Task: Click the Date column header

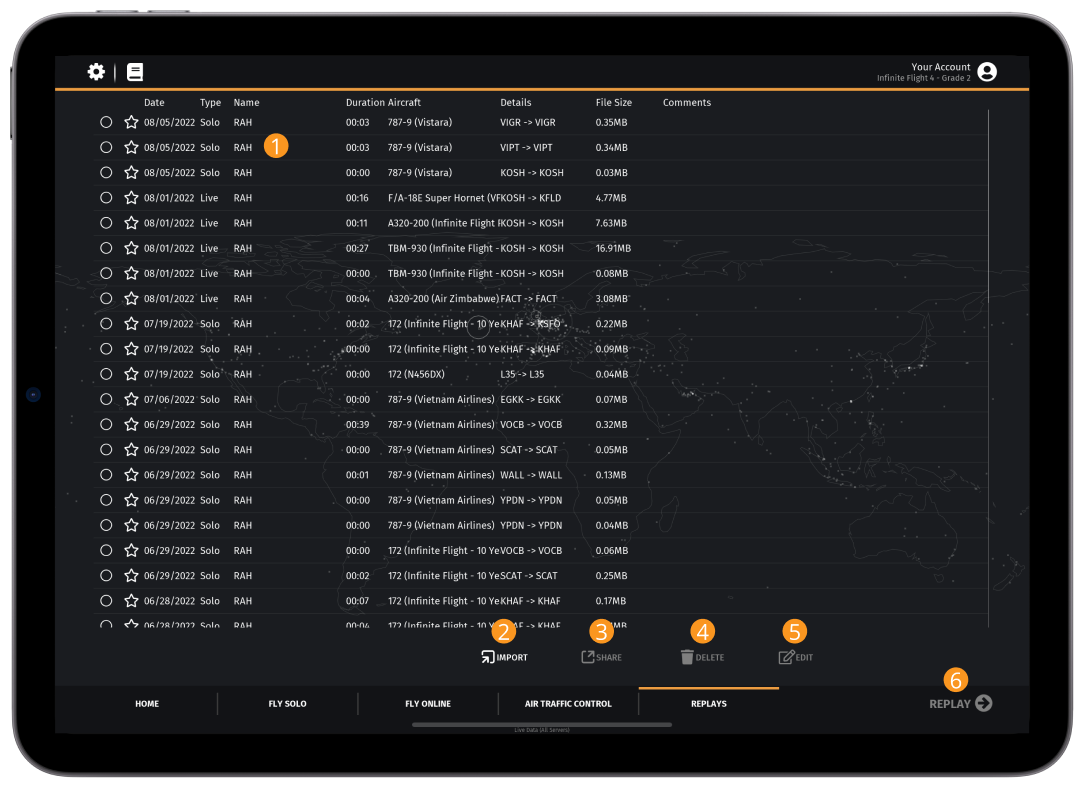Action: [154, 102]
